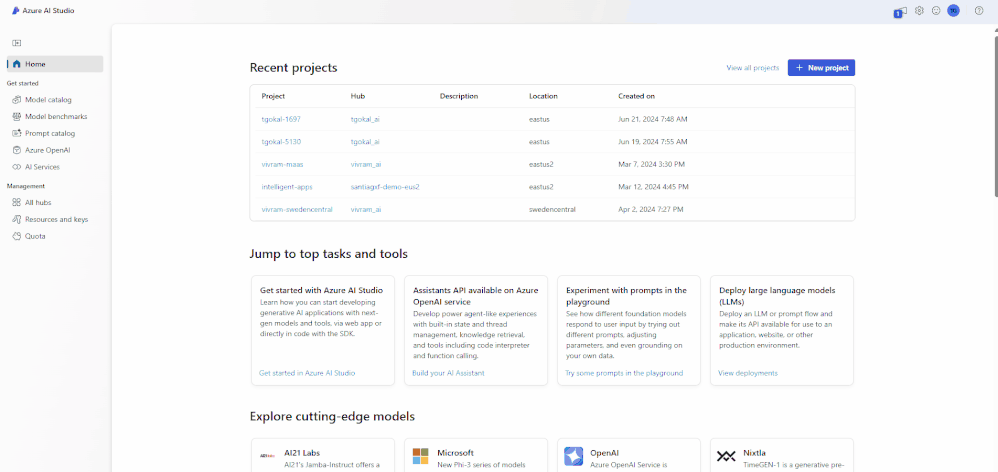Click the View deployments link
Viewport: 998px width, 472px height.
coord(748,373)
